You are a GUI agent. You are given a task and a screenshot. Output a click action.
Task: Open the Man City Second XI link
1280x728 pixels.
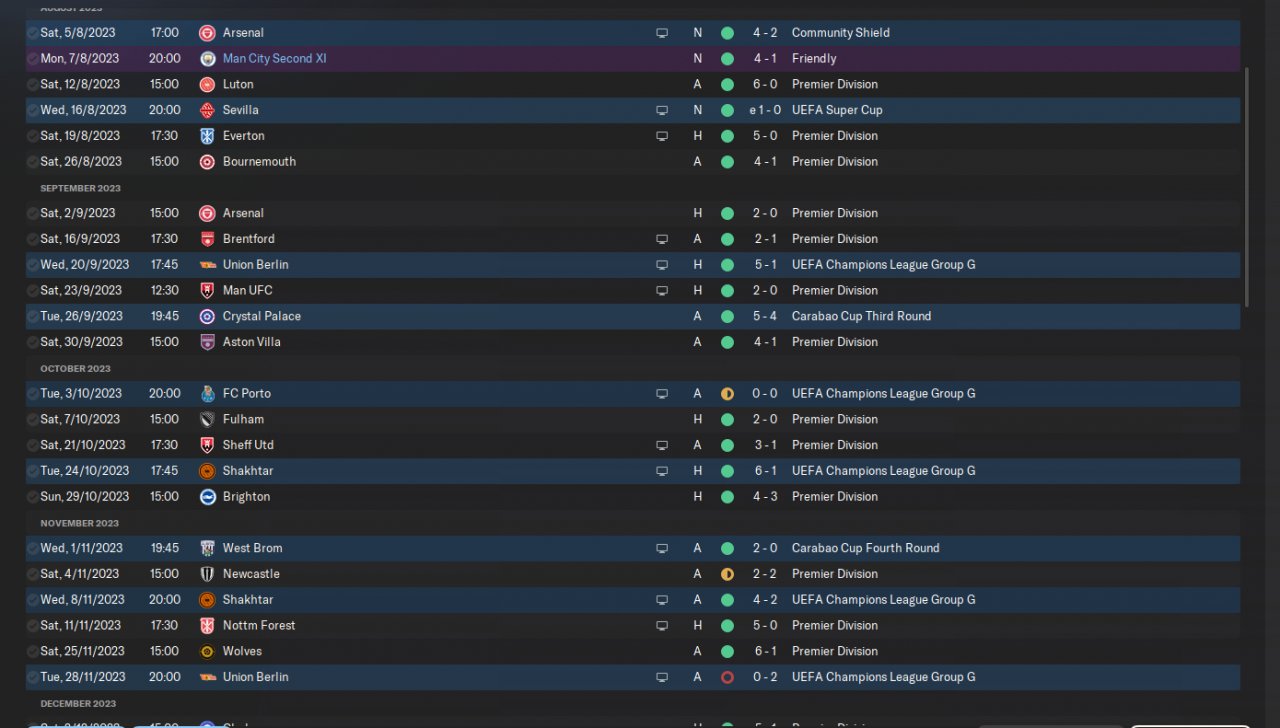click(274, 59)
